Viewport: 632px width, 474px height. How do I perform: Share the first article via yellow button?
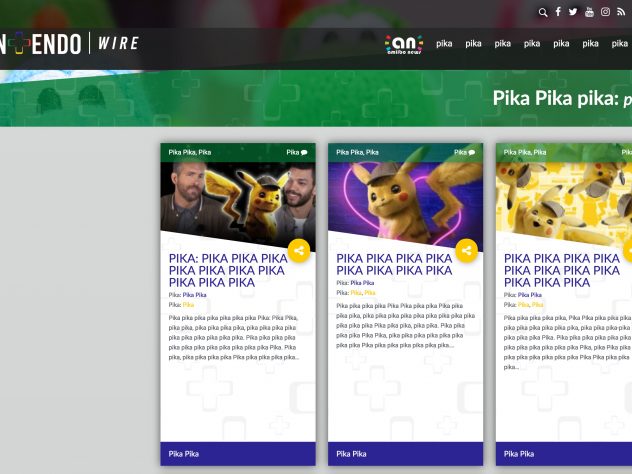coord(299,251)
